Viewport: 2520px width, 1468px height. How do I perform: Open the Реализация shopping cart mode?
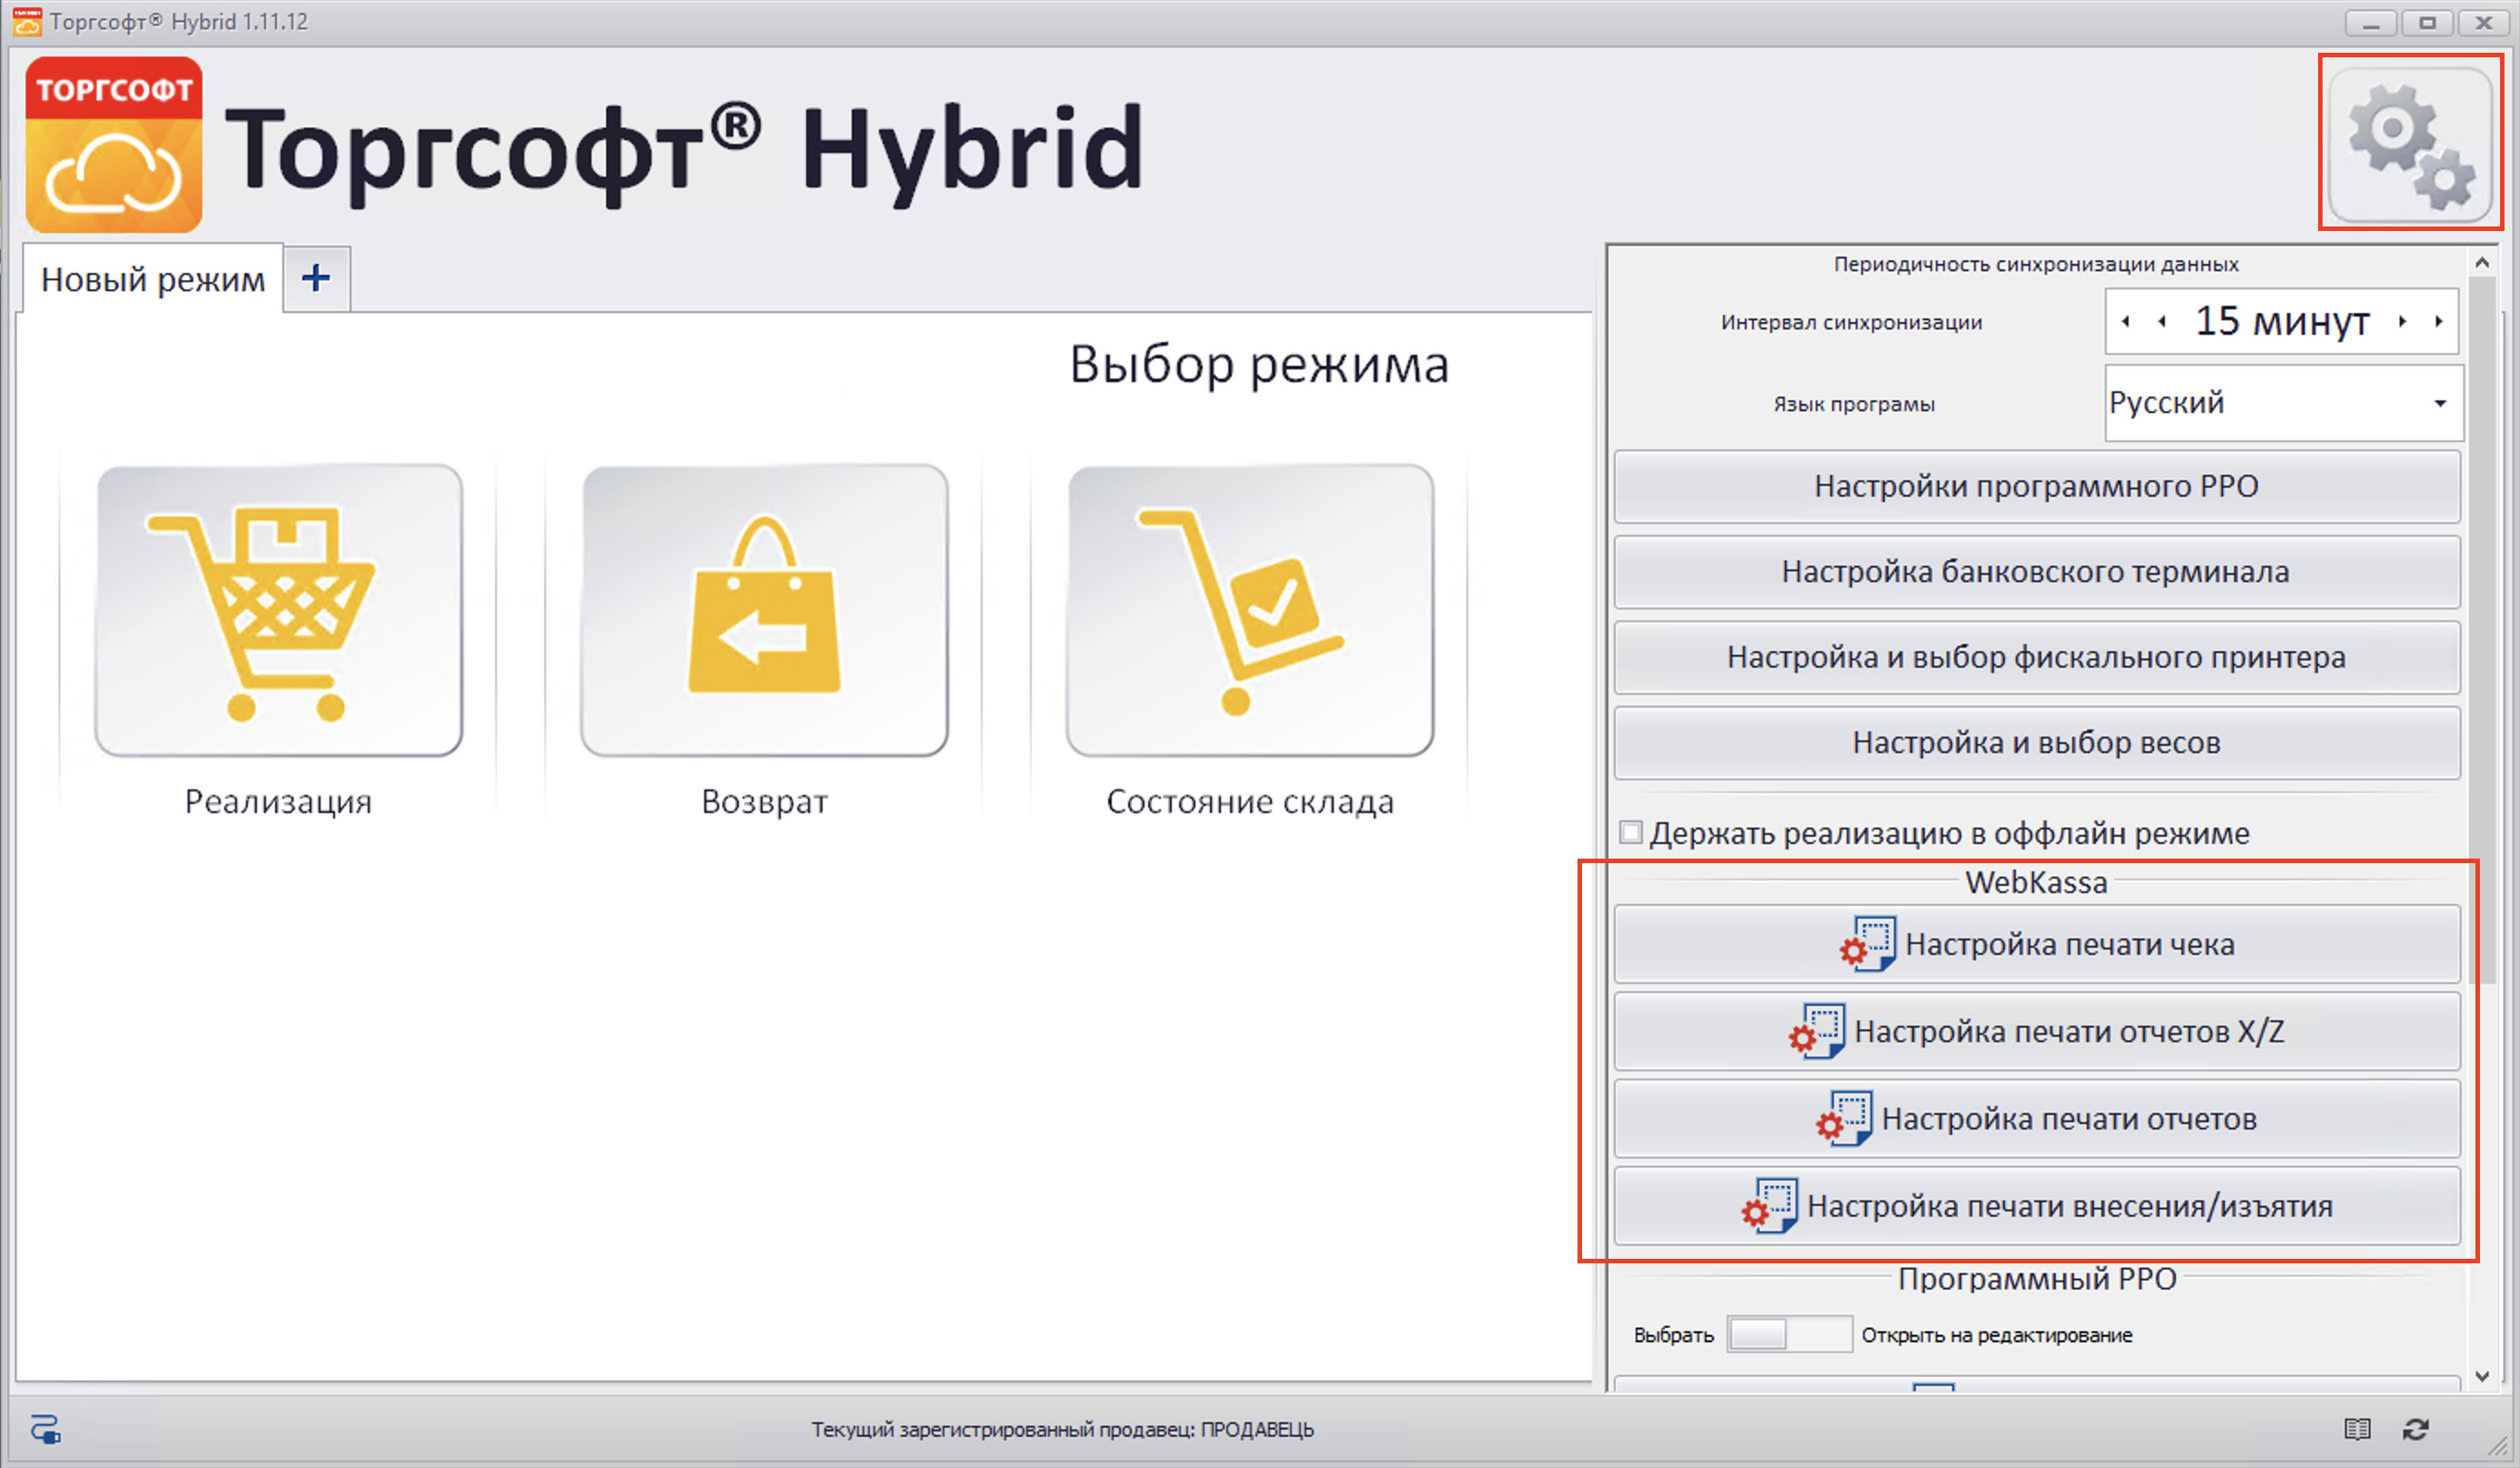click(278, 610)
